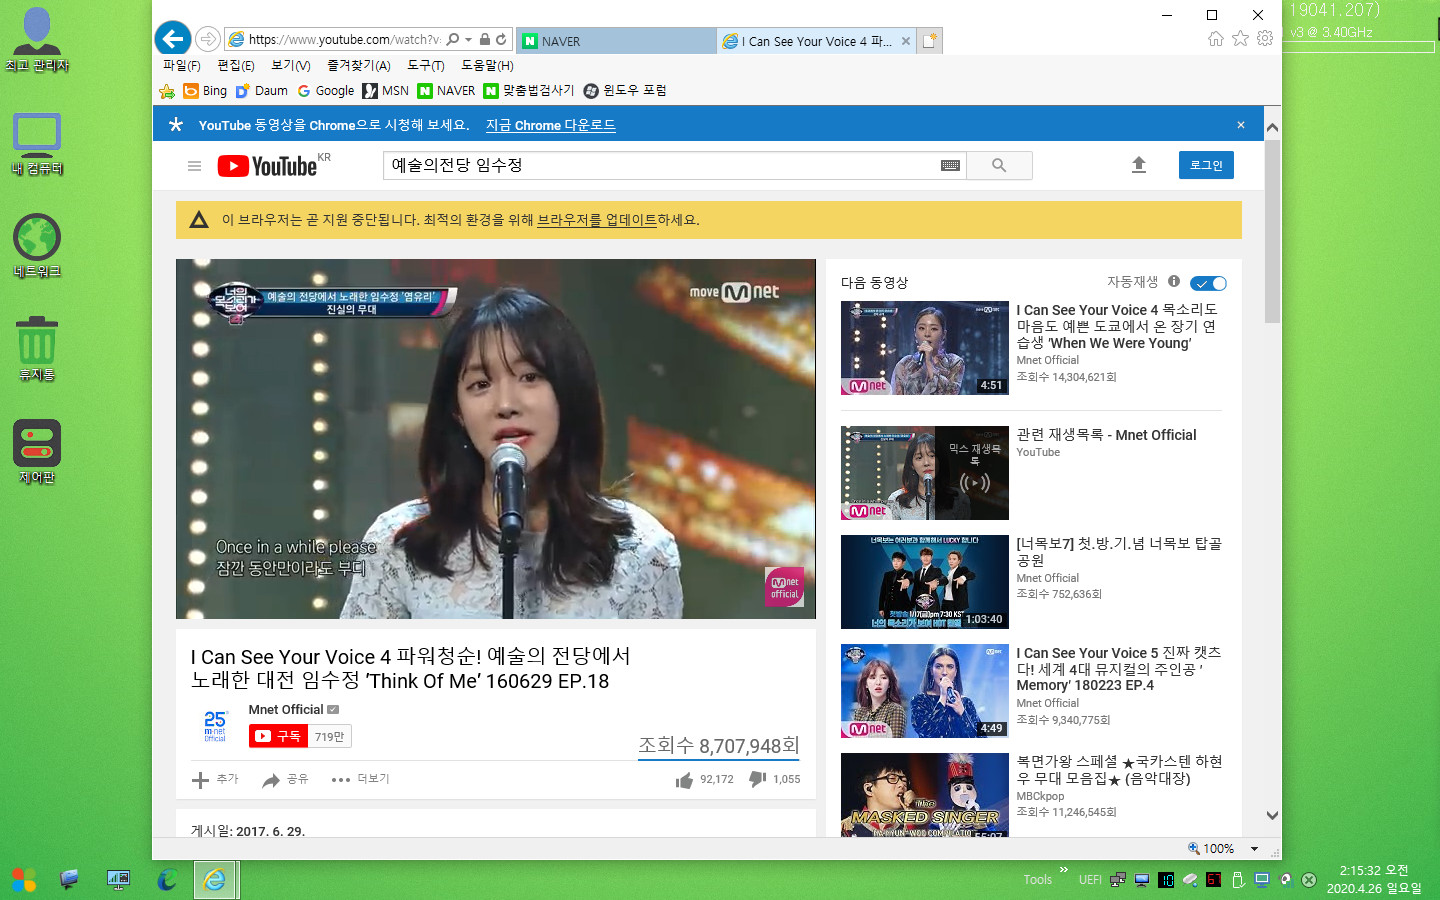The image size is (1440, 900).
Task: Open the 도움말(H) menu
Action: (x=488, y=65)
